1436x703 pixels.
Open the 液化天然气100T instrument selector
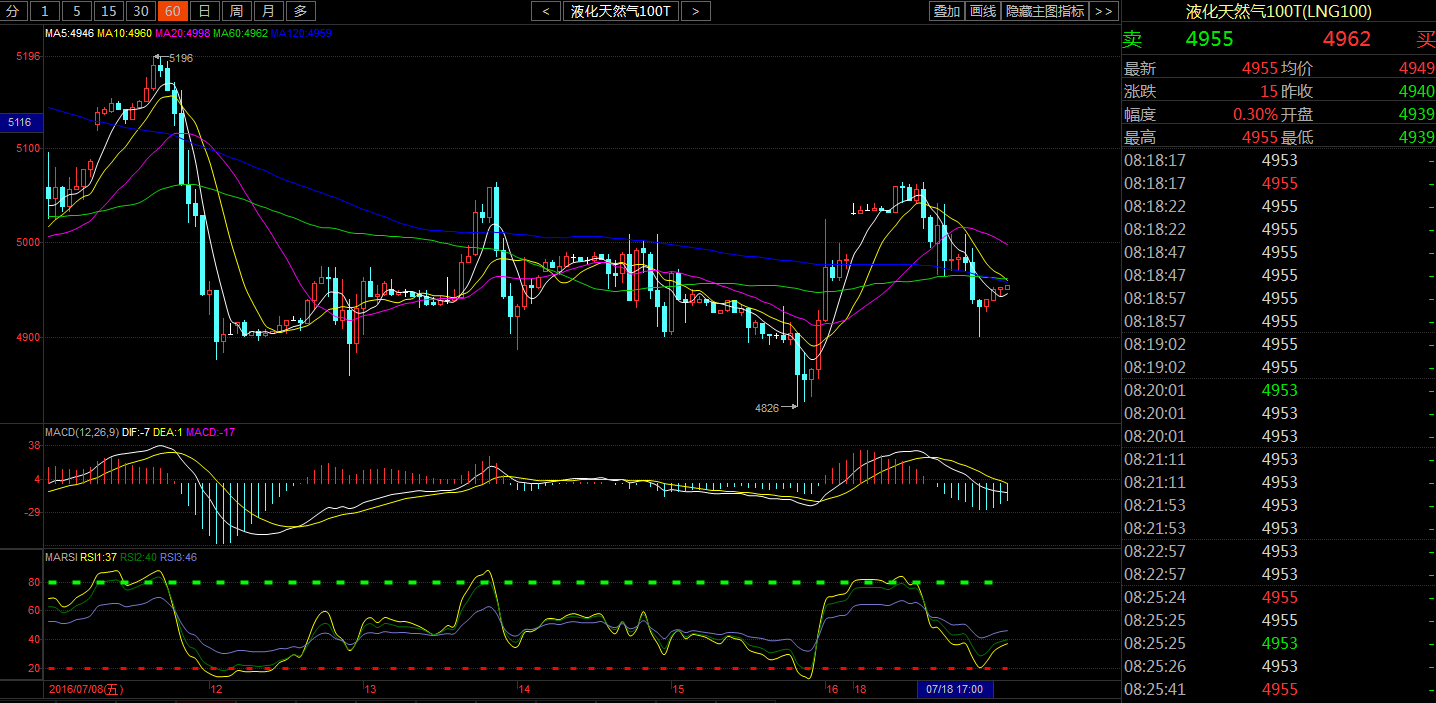tap(620, 11)
